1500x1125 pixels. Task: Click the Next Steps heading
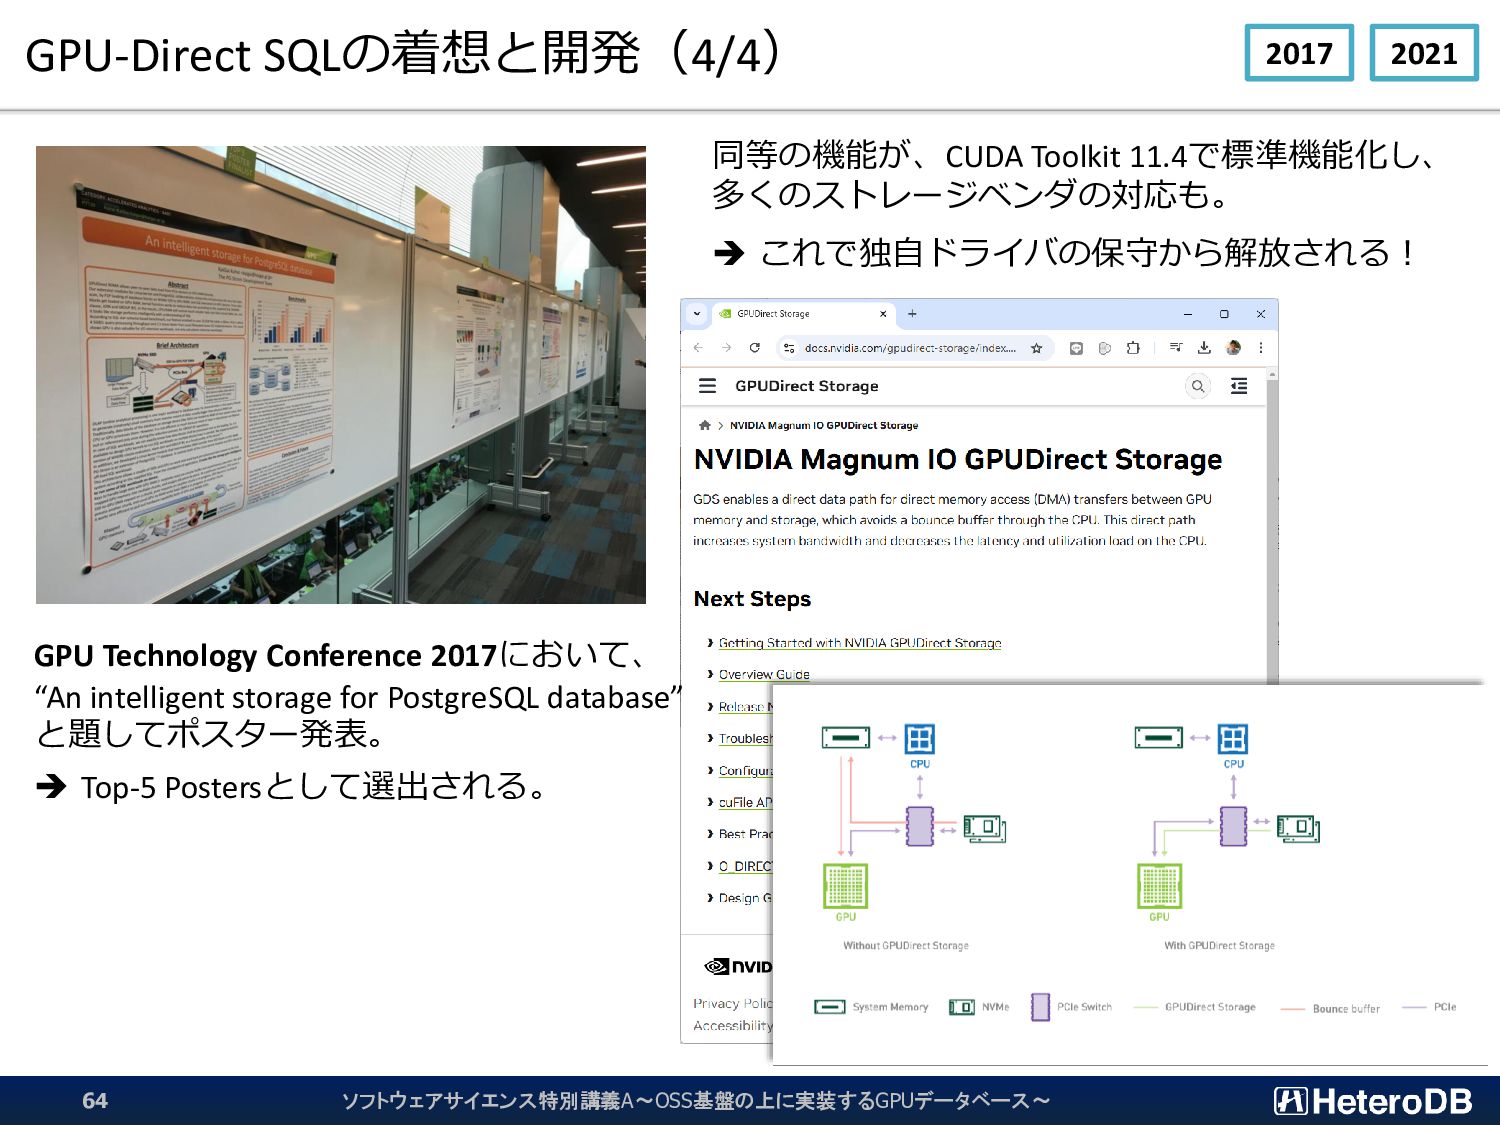(x=752, y=599)
